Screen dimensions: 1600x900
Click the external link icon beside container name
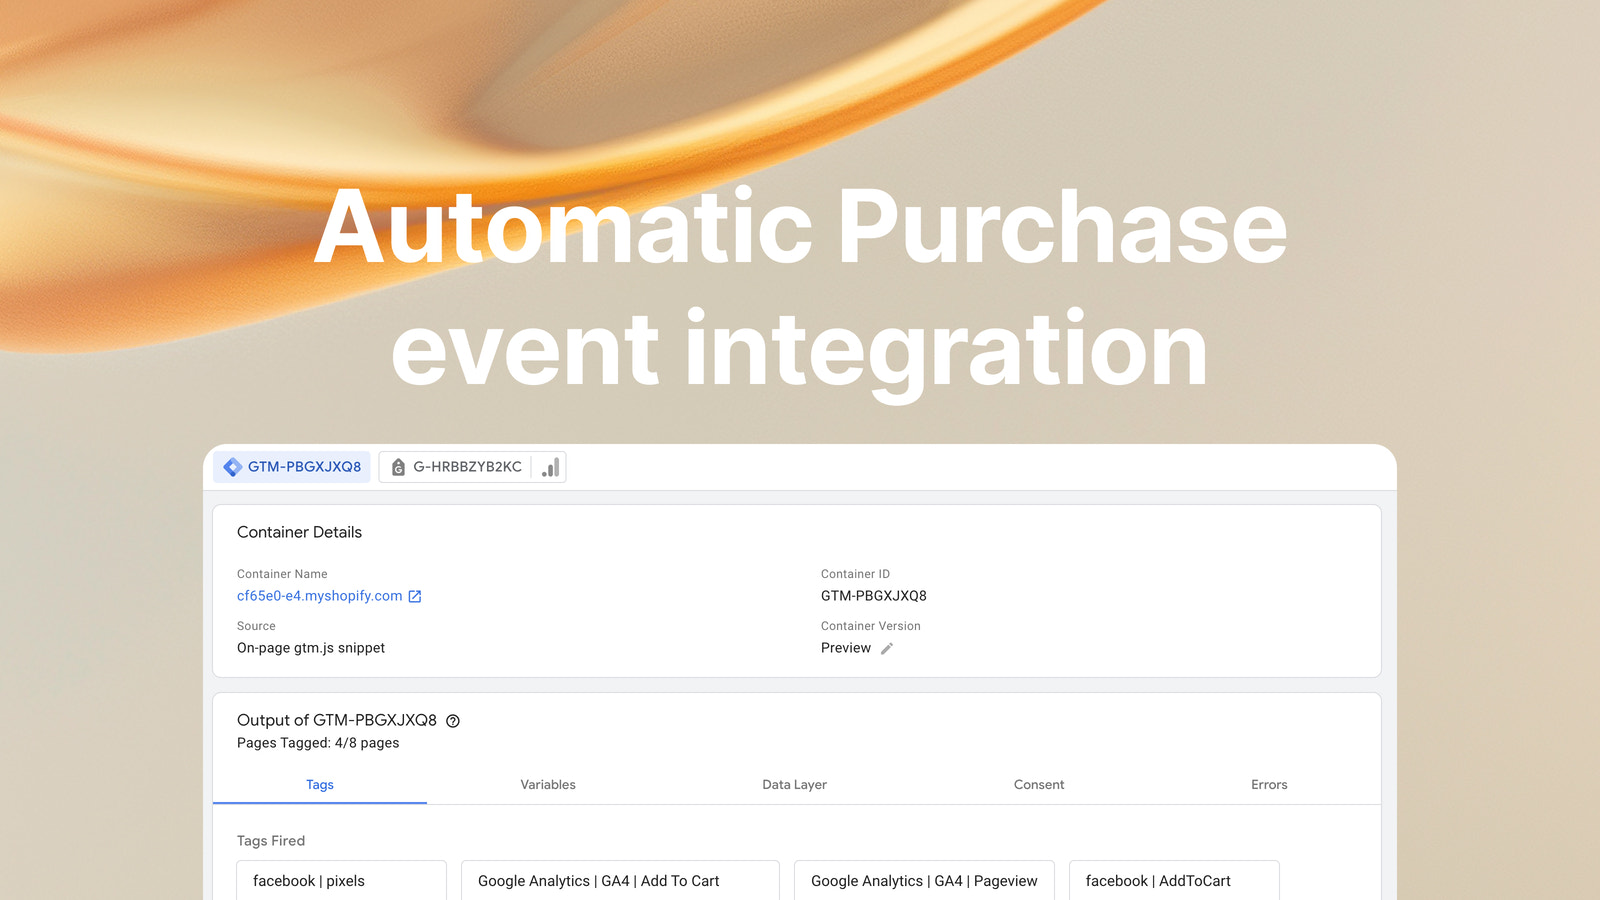pos(415,596)
